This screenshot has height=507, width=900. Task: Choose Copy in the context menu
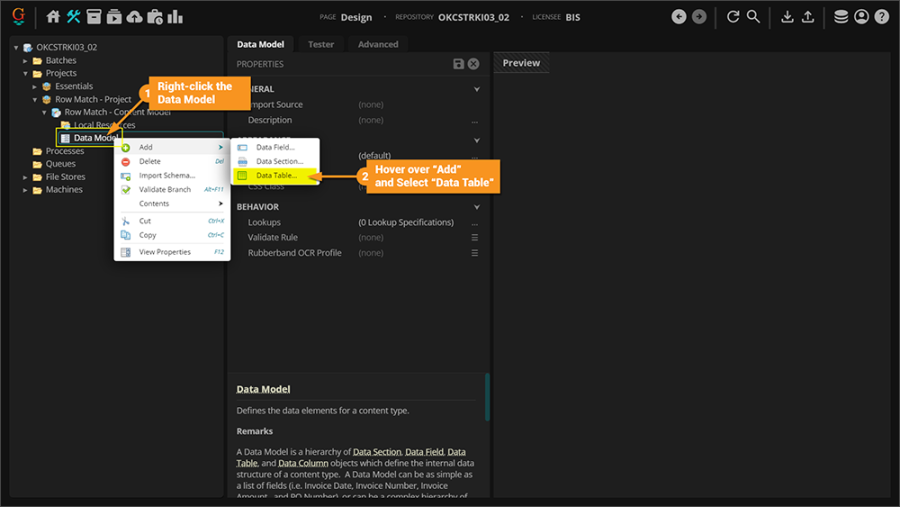[x=172, y=235]
